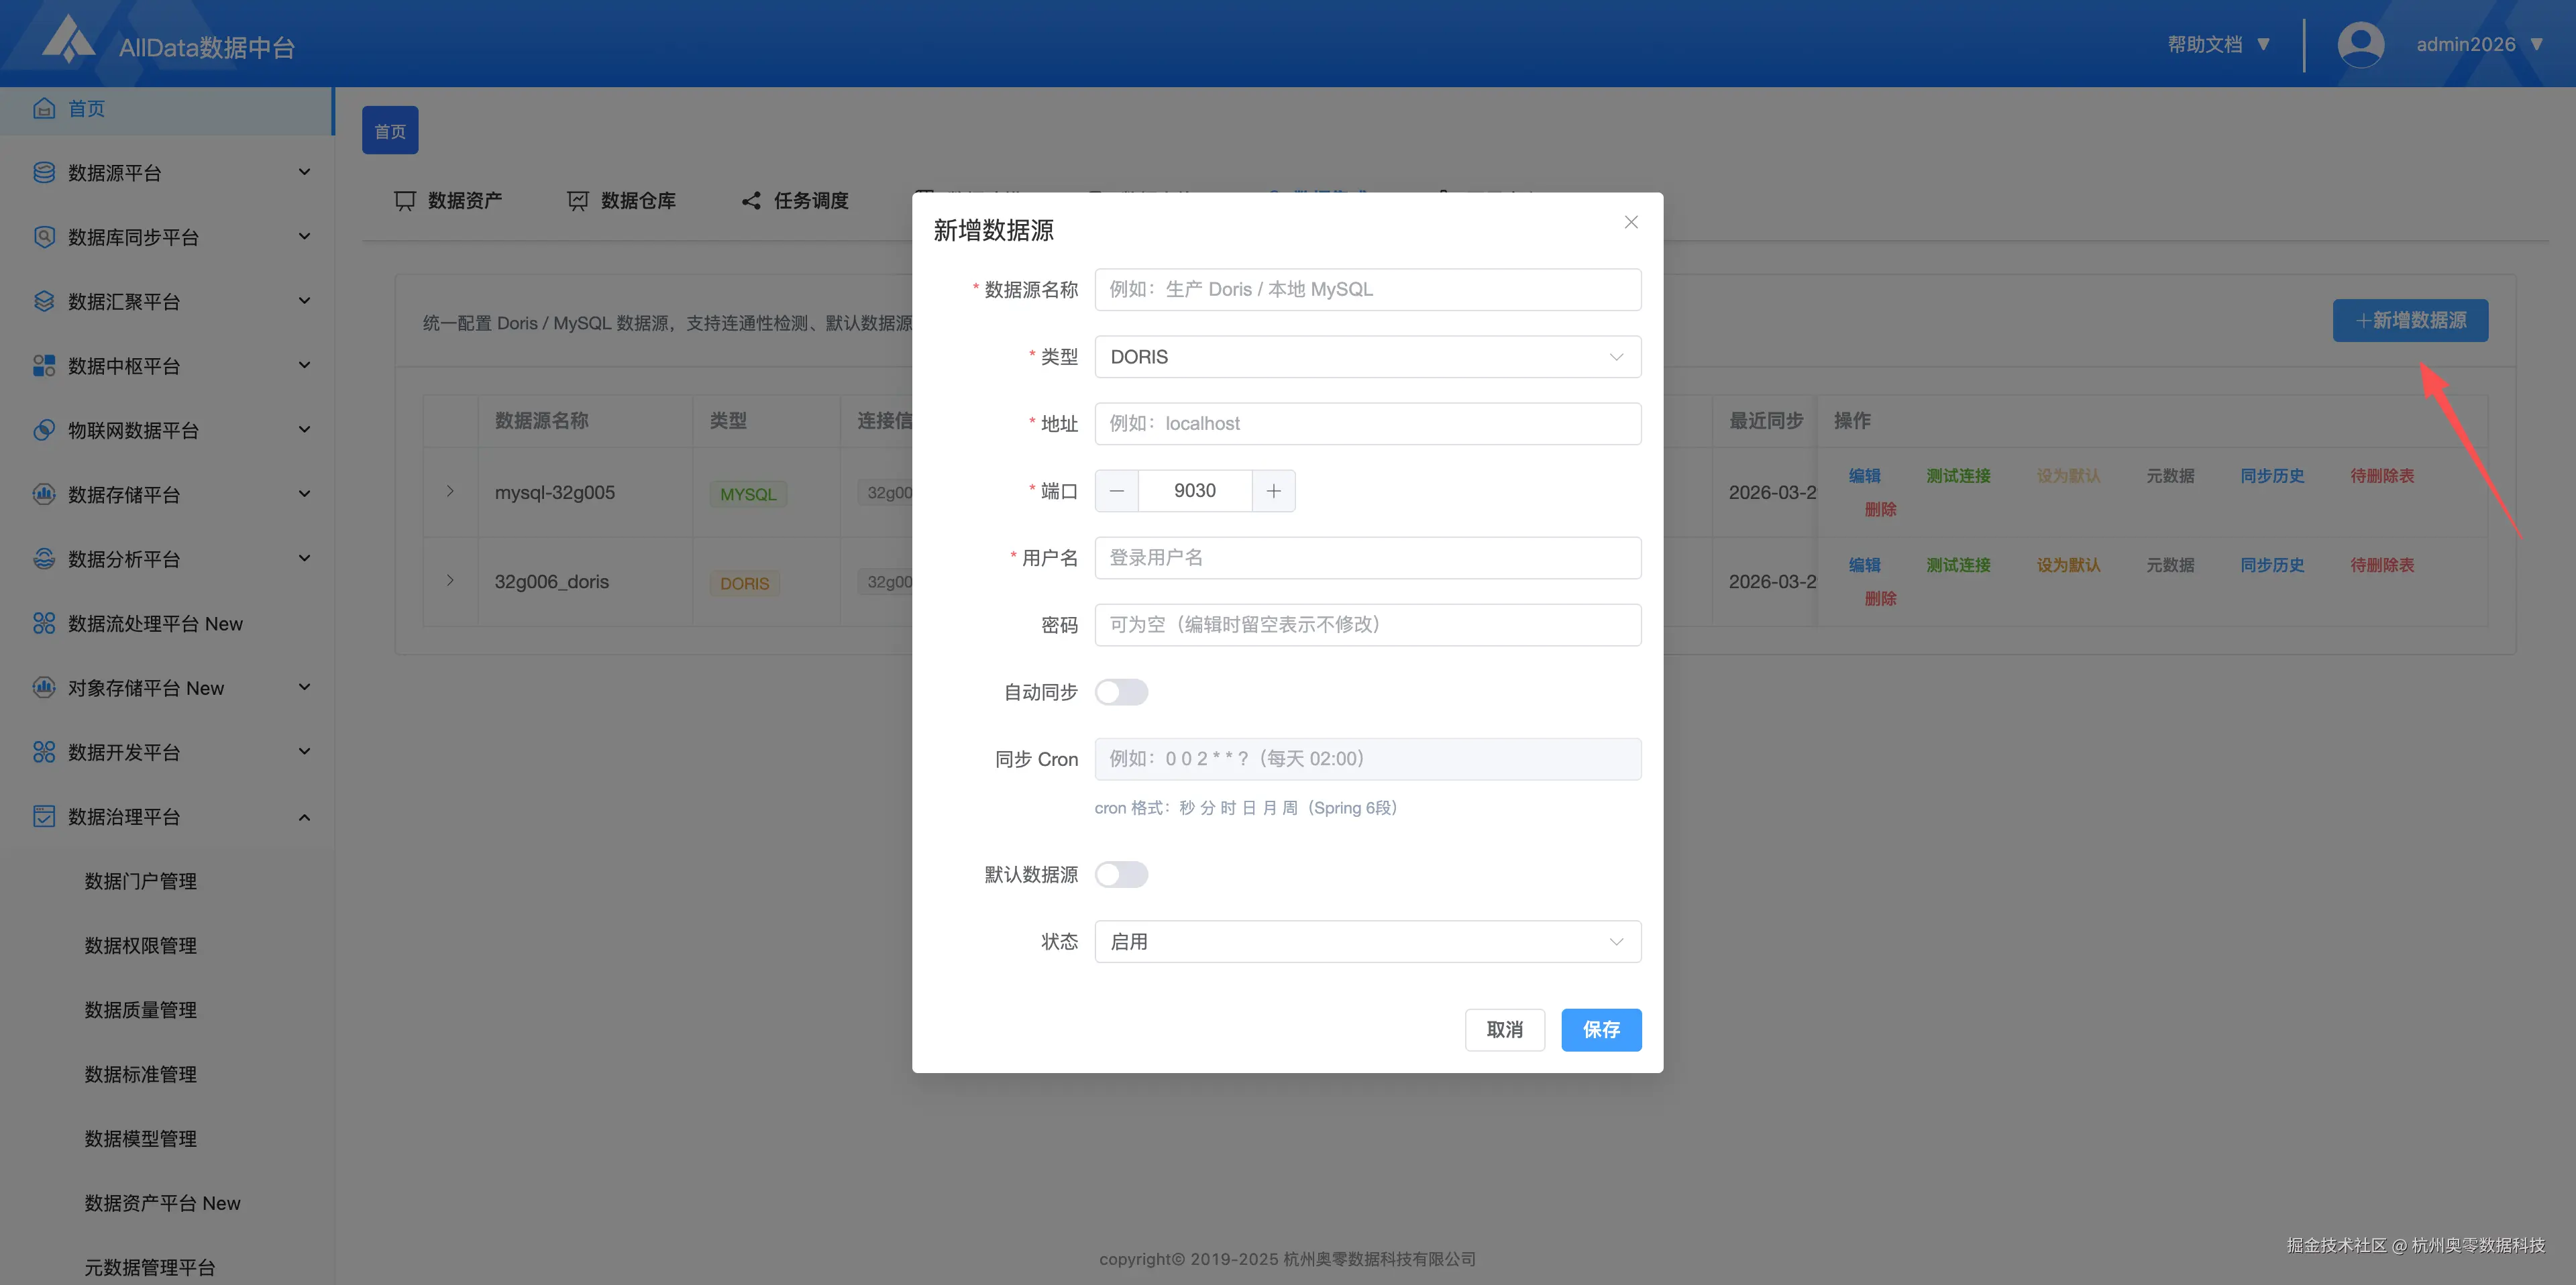This screenshot has height=1285, width=2576.
Task: Close the 新增数据源 dialog with X
Action: (1630, 222)
